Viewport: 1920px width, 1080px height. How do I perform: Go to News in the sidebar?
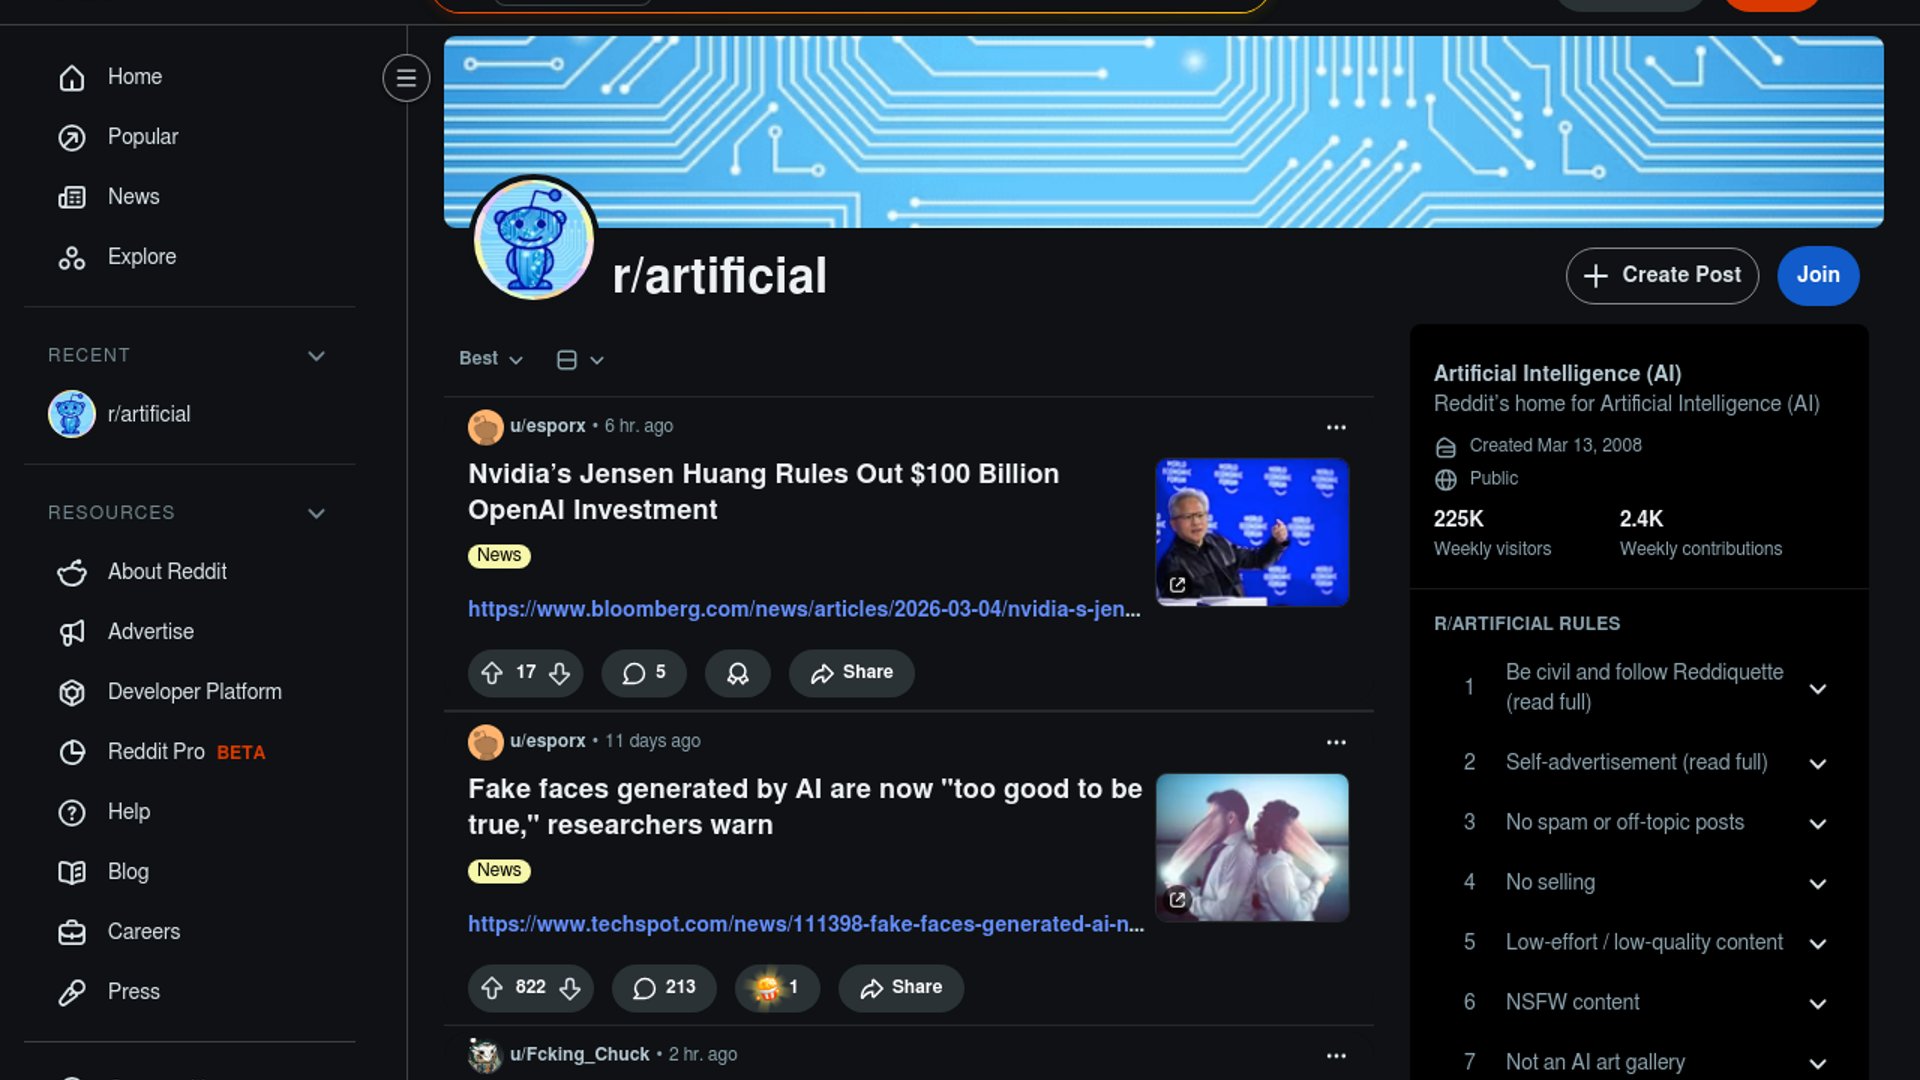[133, 197]
